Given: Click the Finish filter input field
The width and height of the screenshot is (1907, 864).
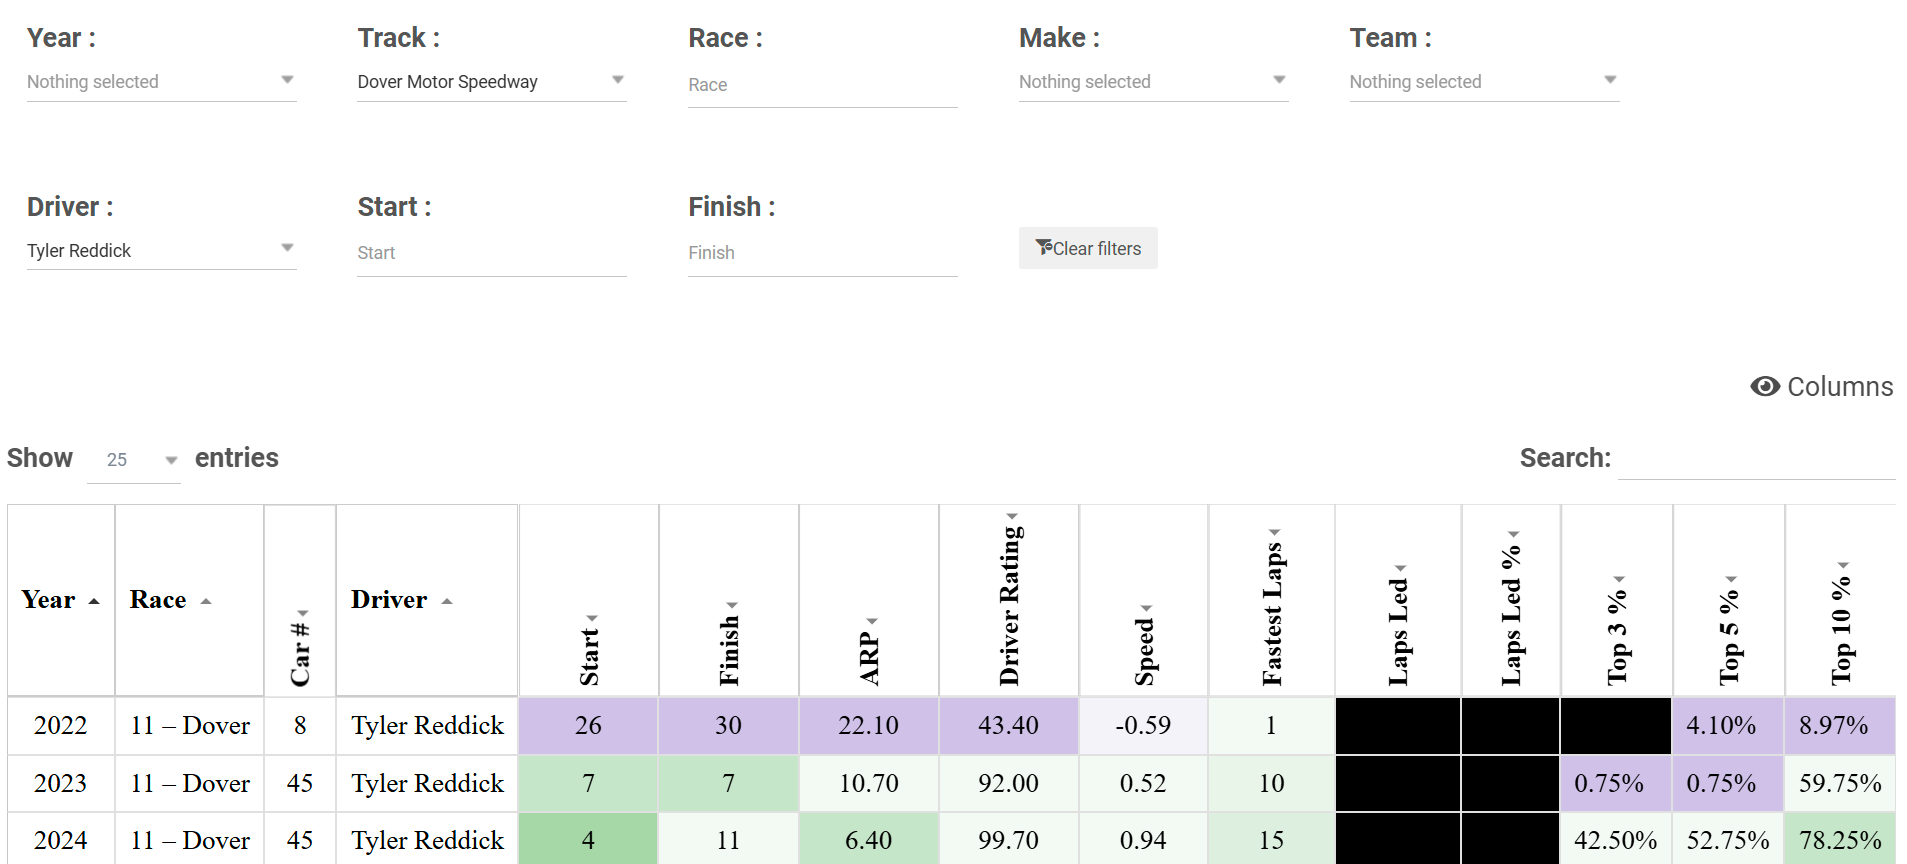Looking at the screenshot, I should [x=822, y=253].
